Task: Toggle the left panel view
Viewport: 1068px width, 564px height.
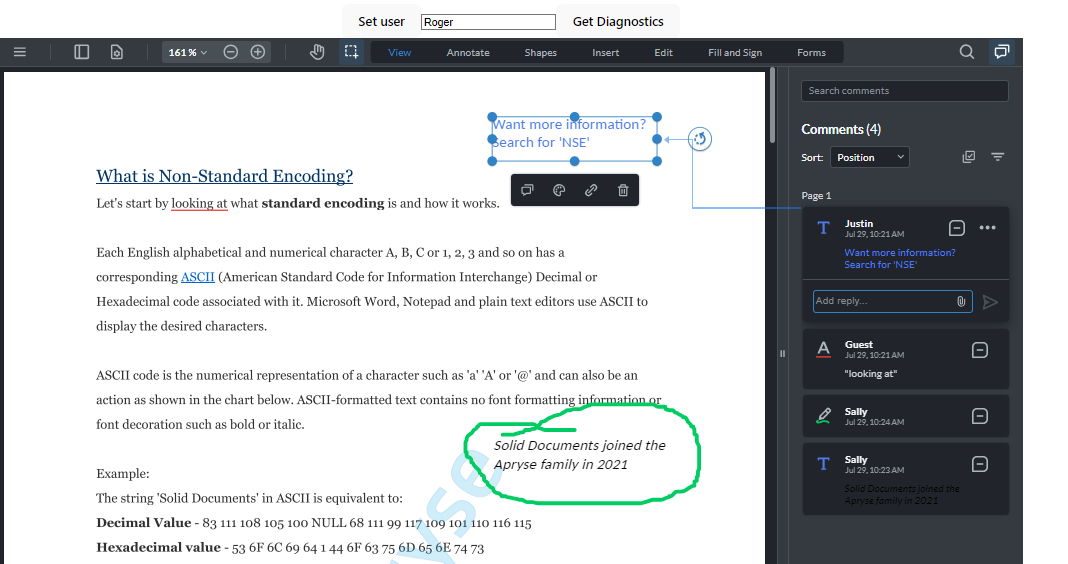Action: pos(82,52)
